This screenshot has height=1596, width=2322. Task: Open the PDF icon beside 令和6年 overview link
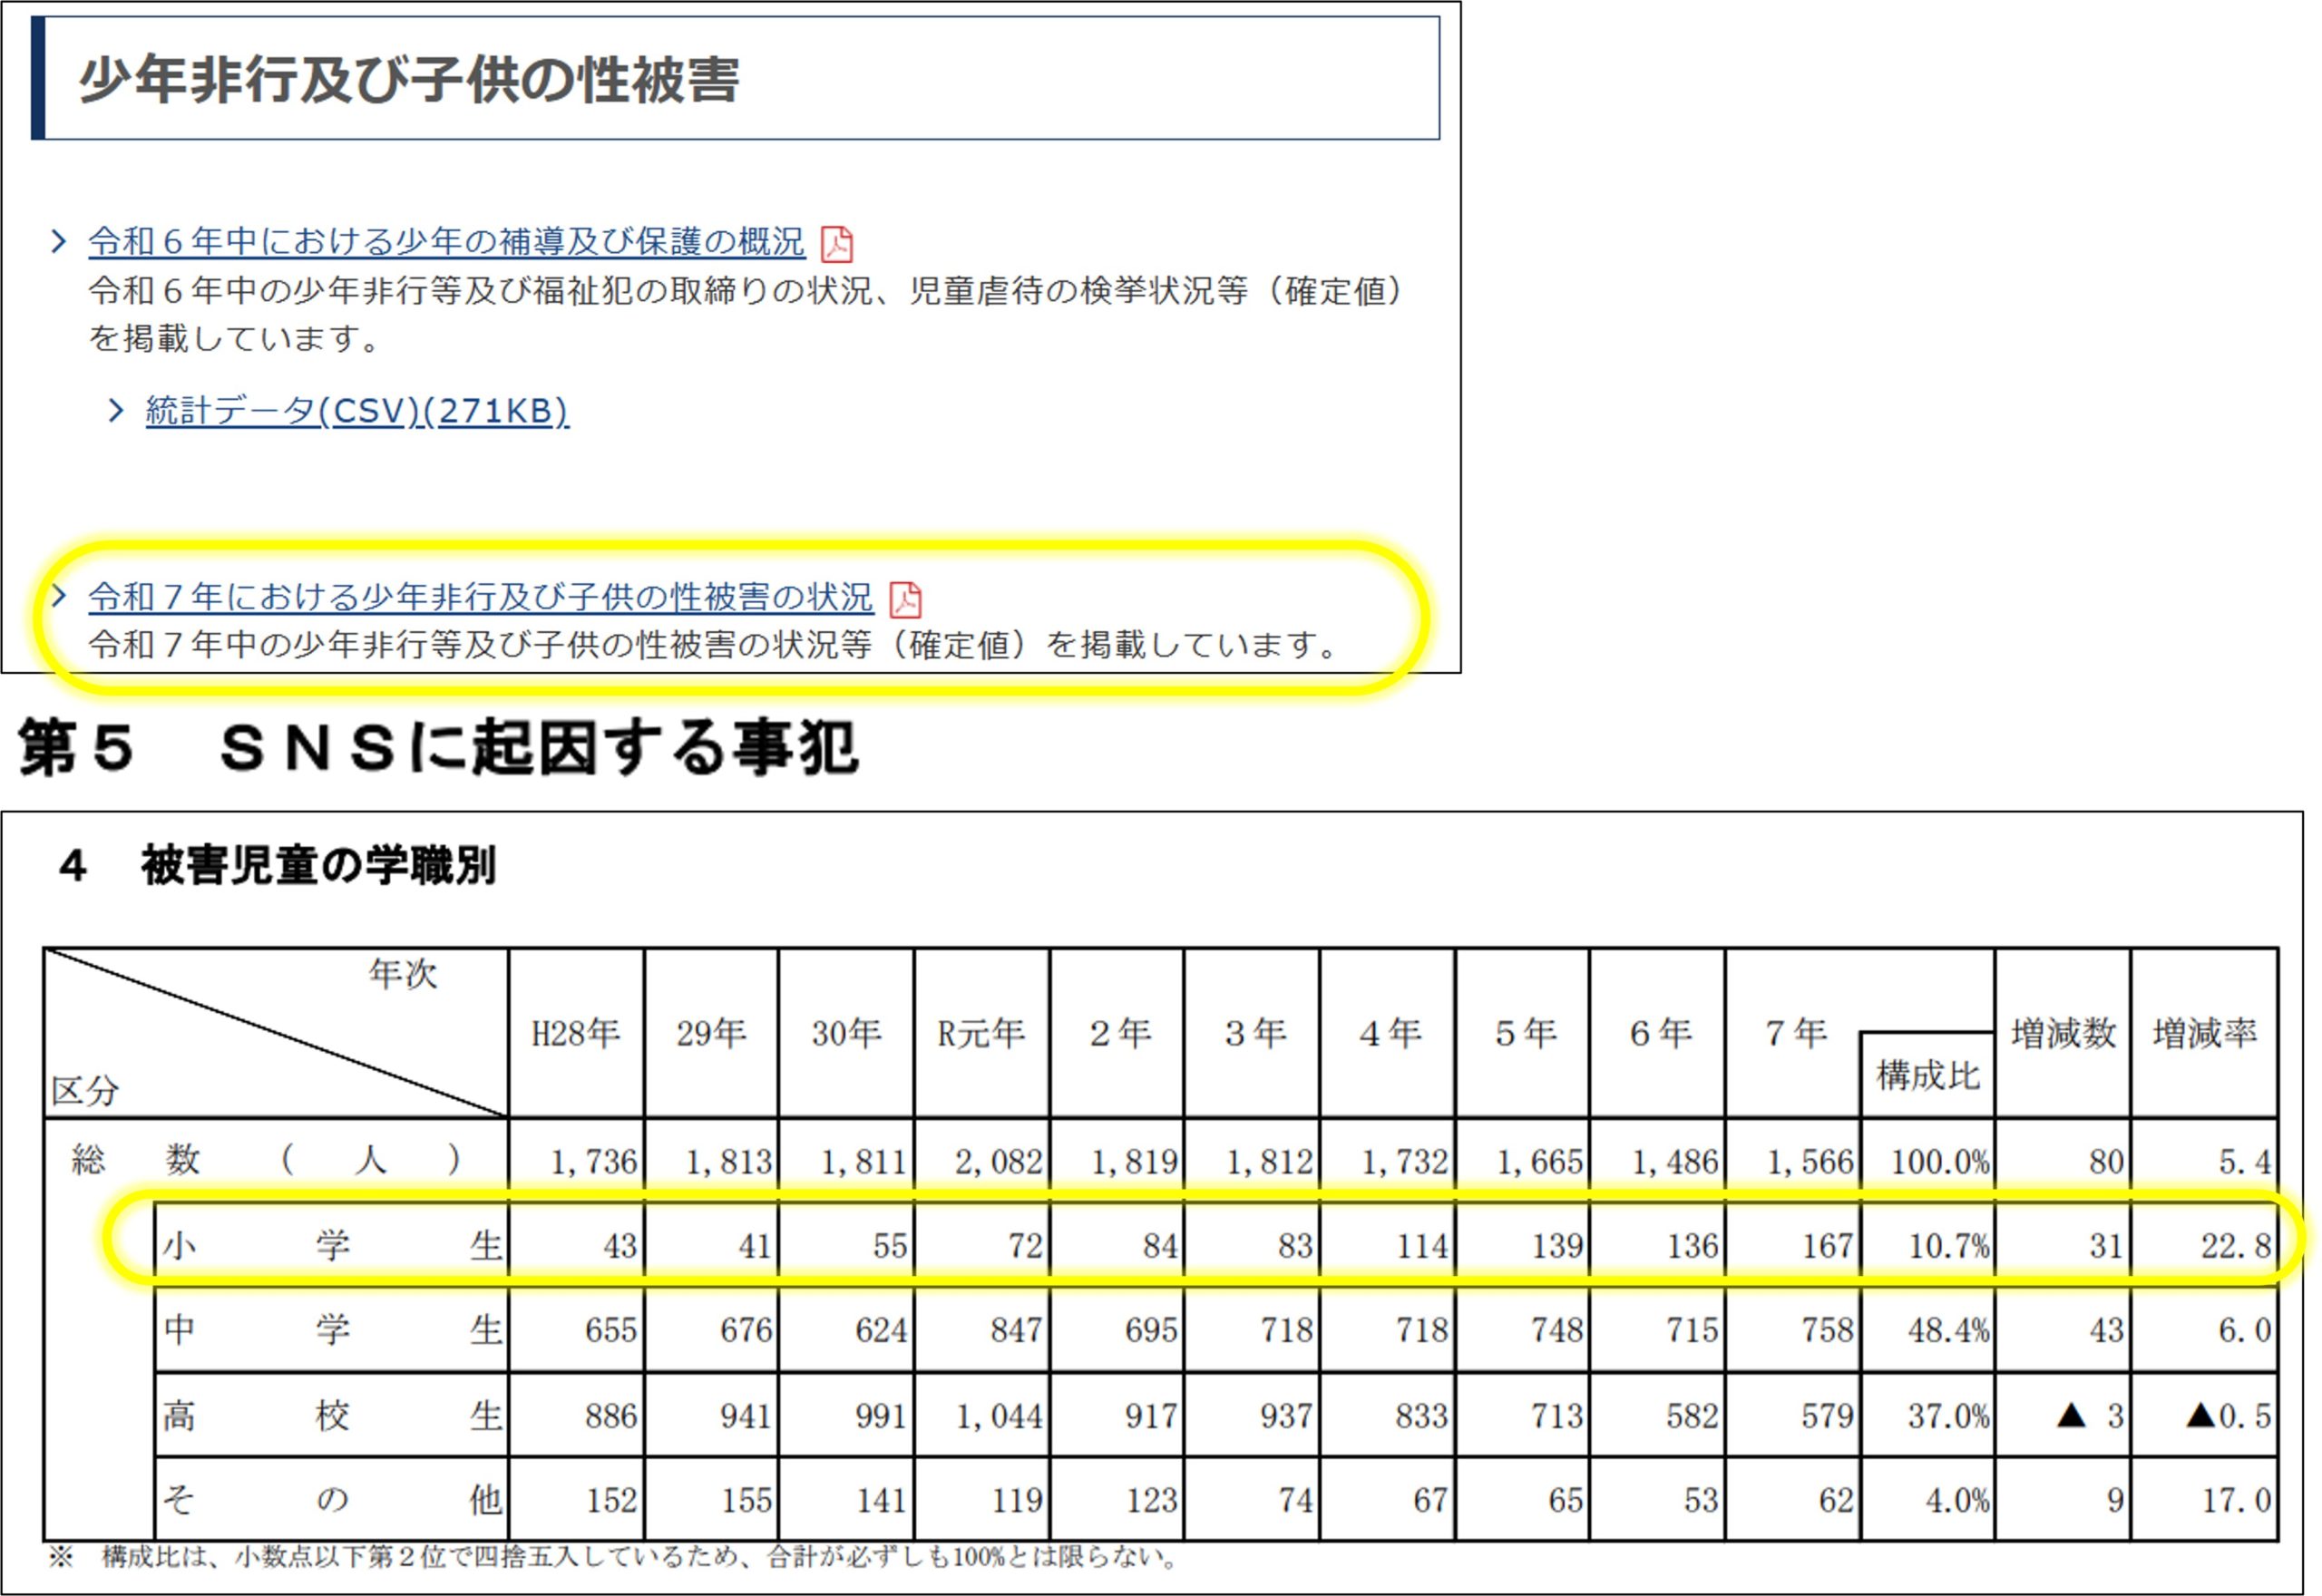coord(838,243)
